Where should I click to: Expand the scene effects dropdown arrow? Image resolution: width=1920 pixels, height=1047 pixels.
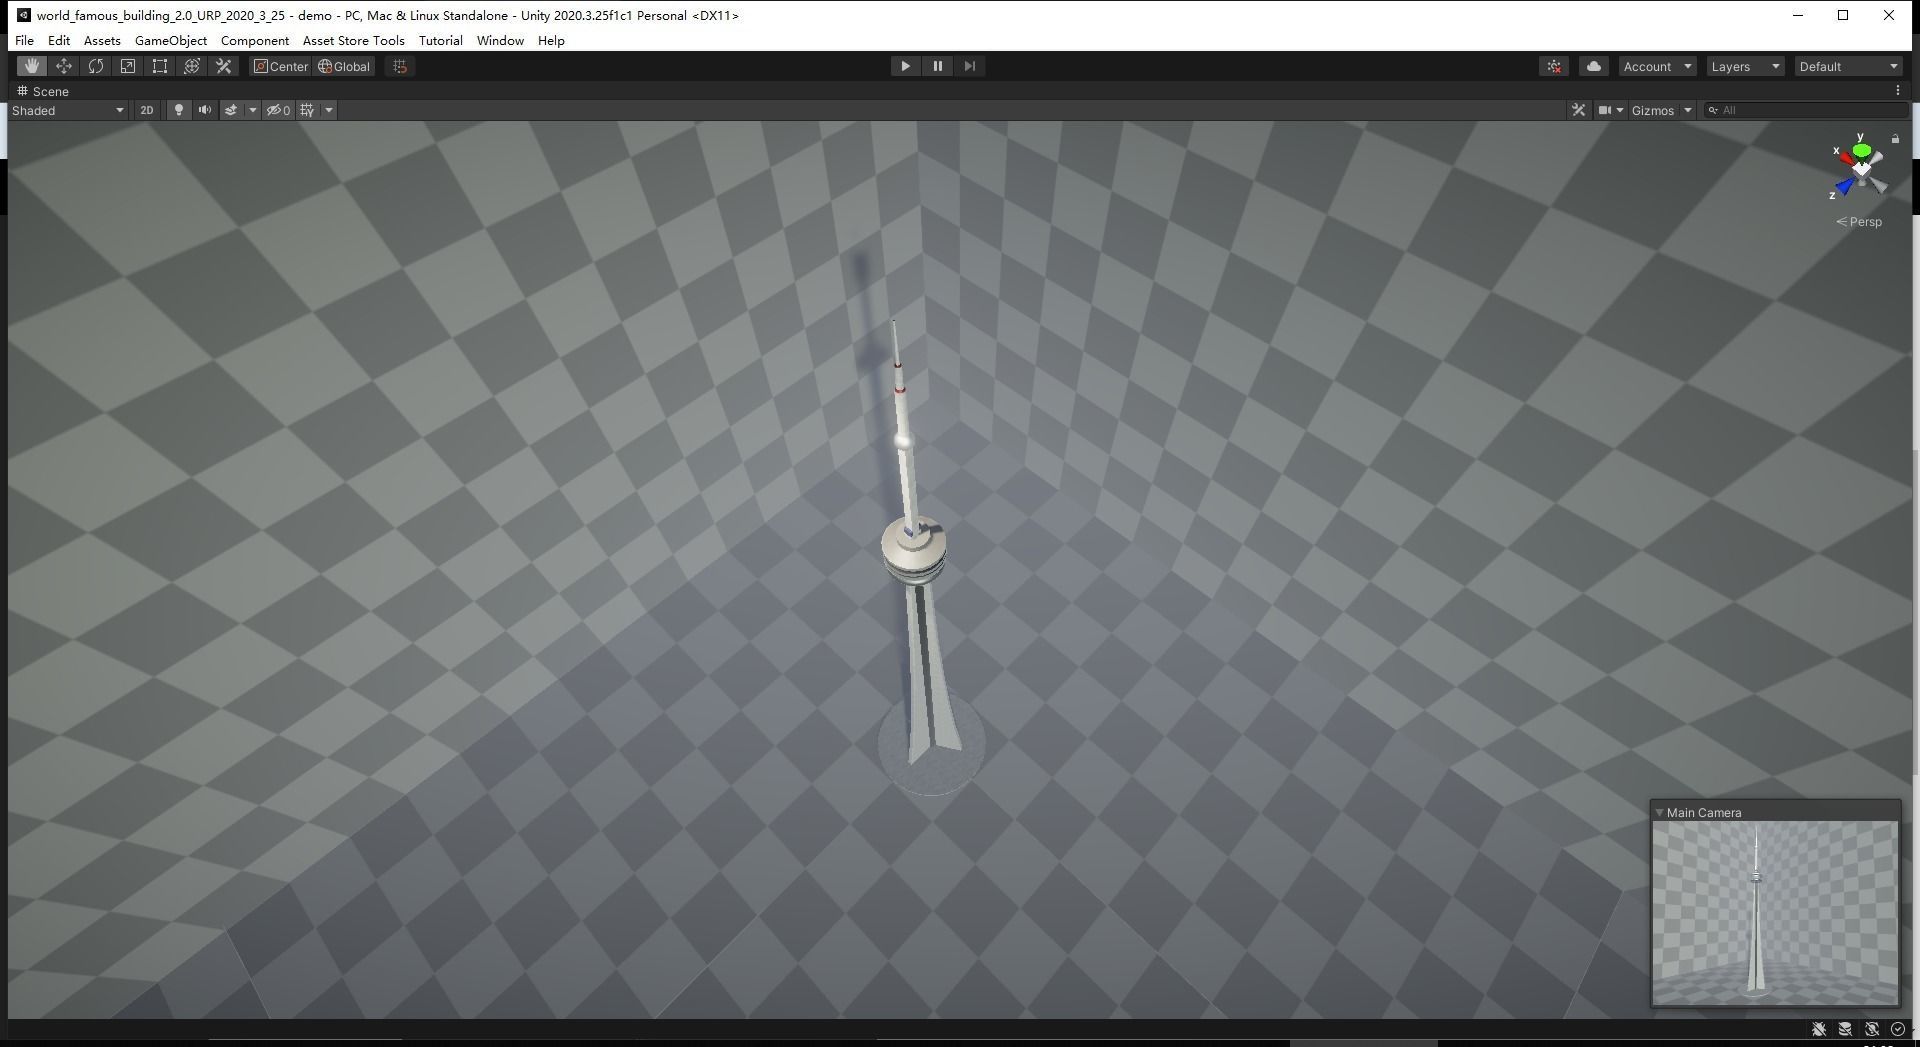[252, 110]
